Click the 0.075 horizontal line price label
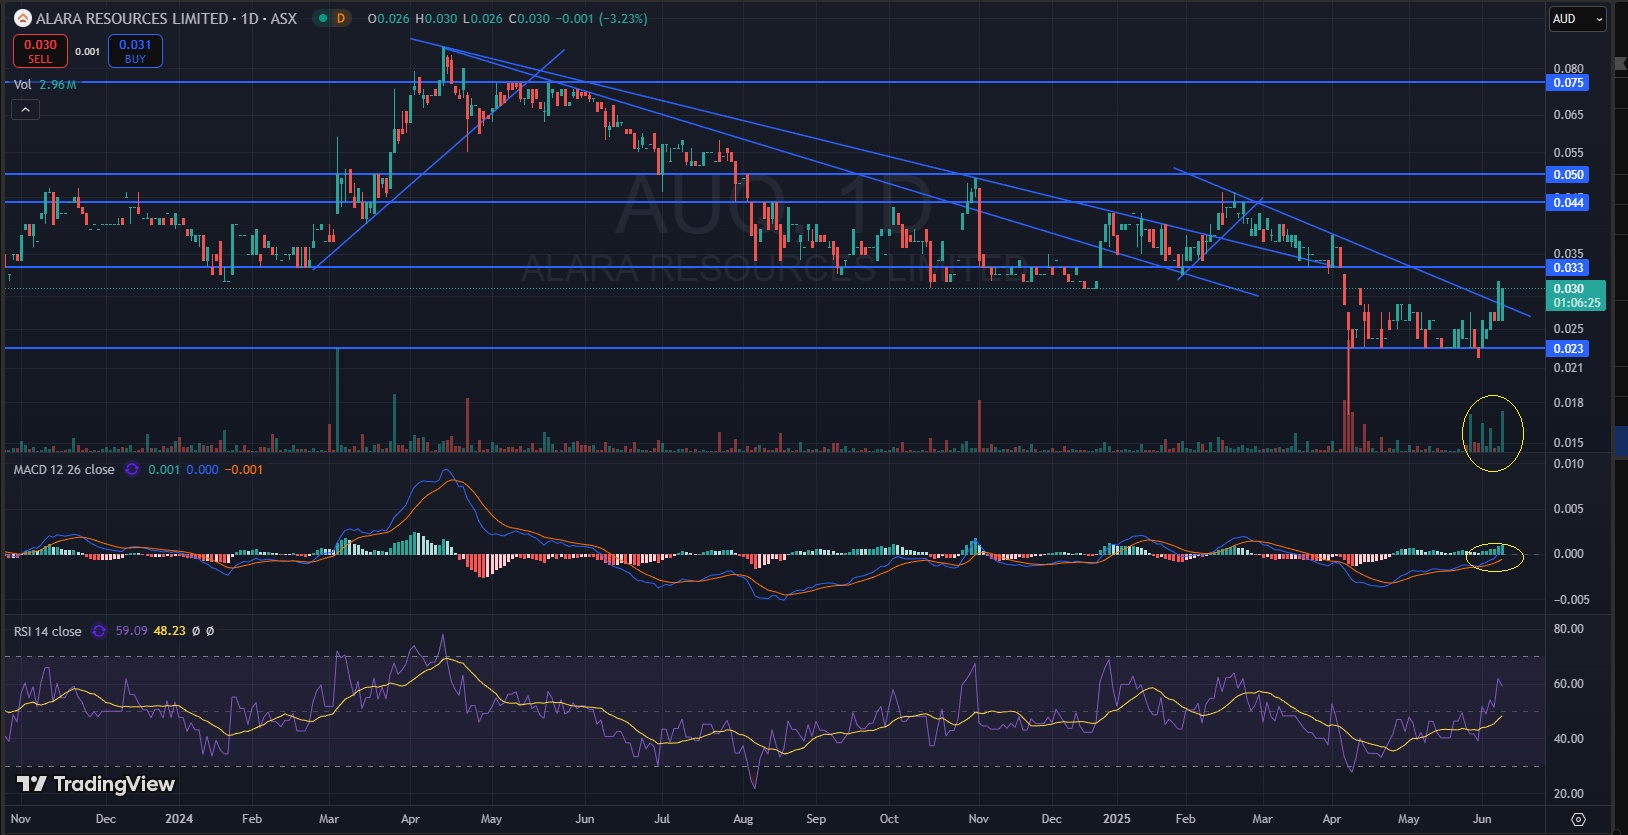Image resolution: width=1628 pixels, height=835 pixels. (1568, 83)
